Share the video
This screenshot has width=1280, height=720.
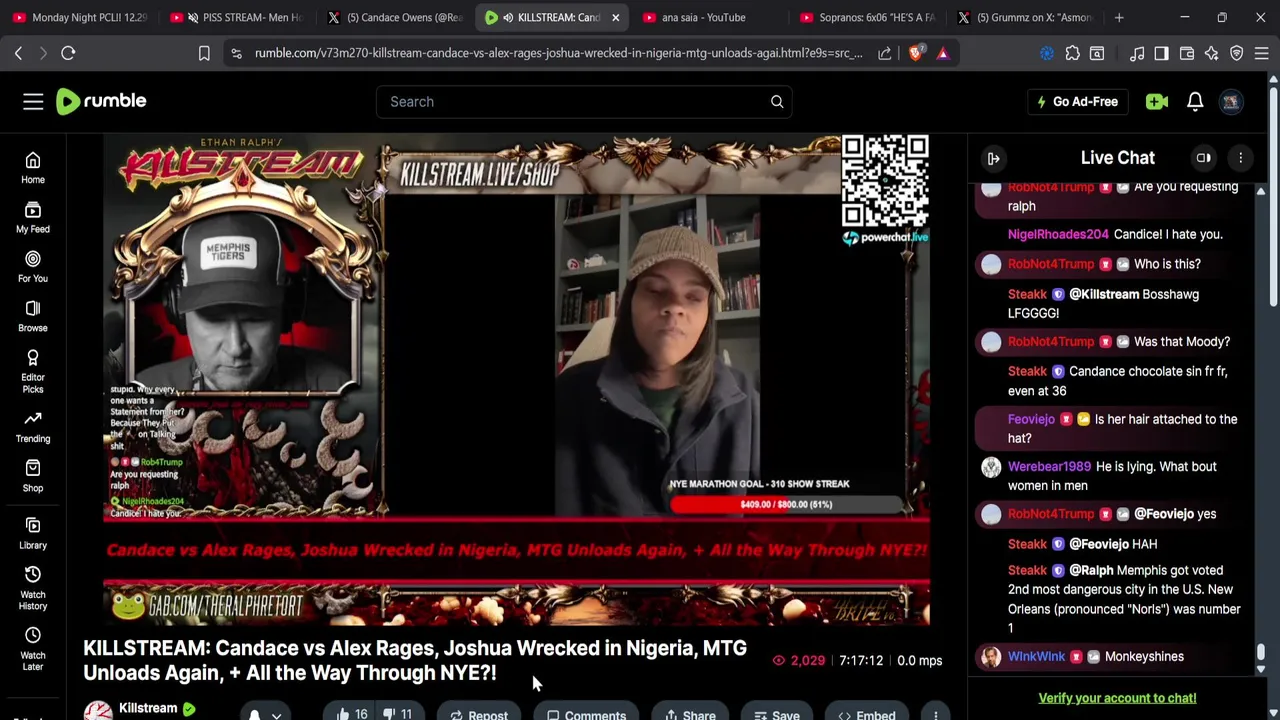690,714
